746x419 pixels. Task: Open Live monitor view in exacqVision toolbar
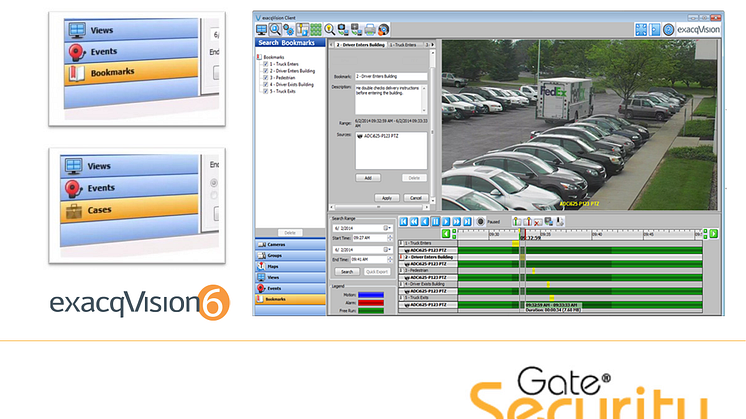pyautogui.click(x=261, y=29)
